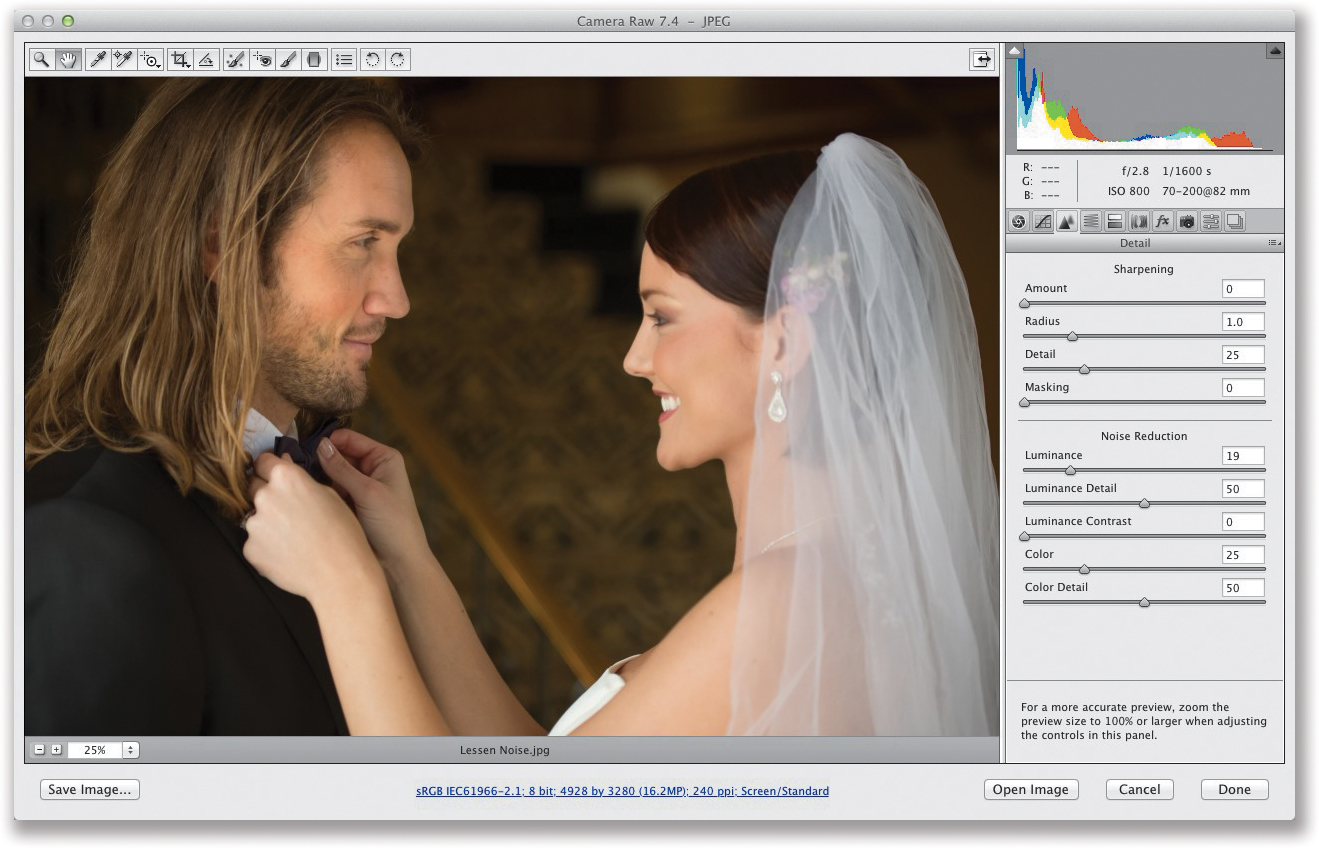Screen dimensions: 1319x848
Task: Rotate image 90° counterclockwise
Action: click(372, 60)
